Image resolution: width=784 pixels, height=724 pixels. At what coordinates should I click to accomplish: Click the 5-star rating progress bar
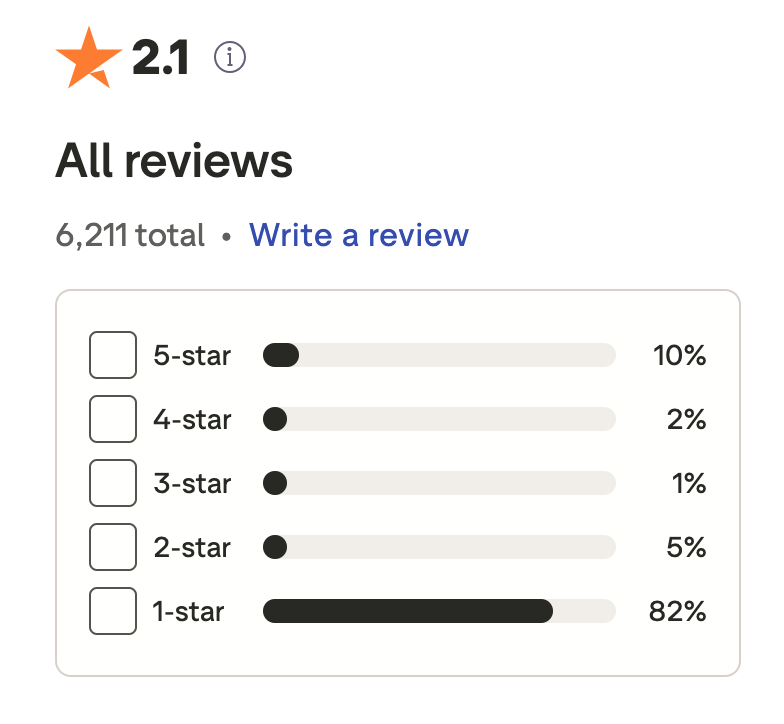(x=438, y=355)
